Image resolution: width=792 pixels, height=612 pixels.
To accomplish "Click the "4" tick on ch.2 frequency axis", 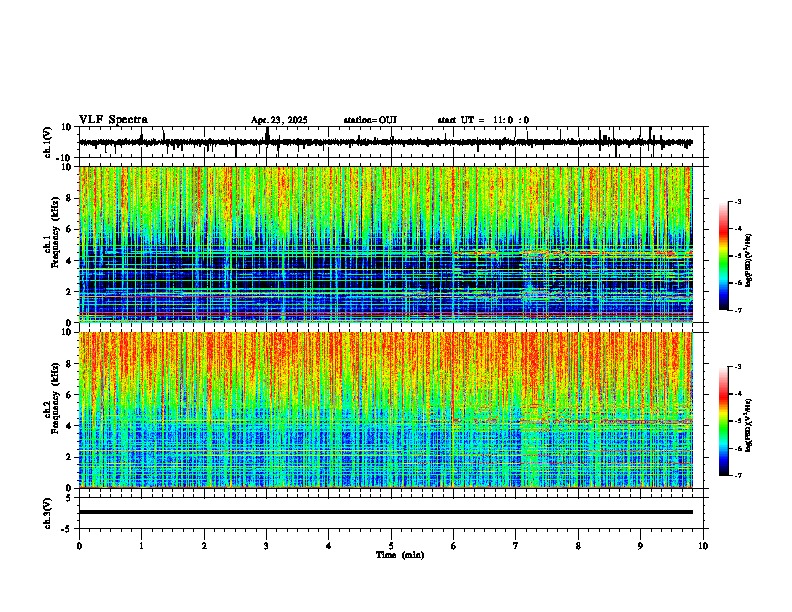I will coord(69,426).
